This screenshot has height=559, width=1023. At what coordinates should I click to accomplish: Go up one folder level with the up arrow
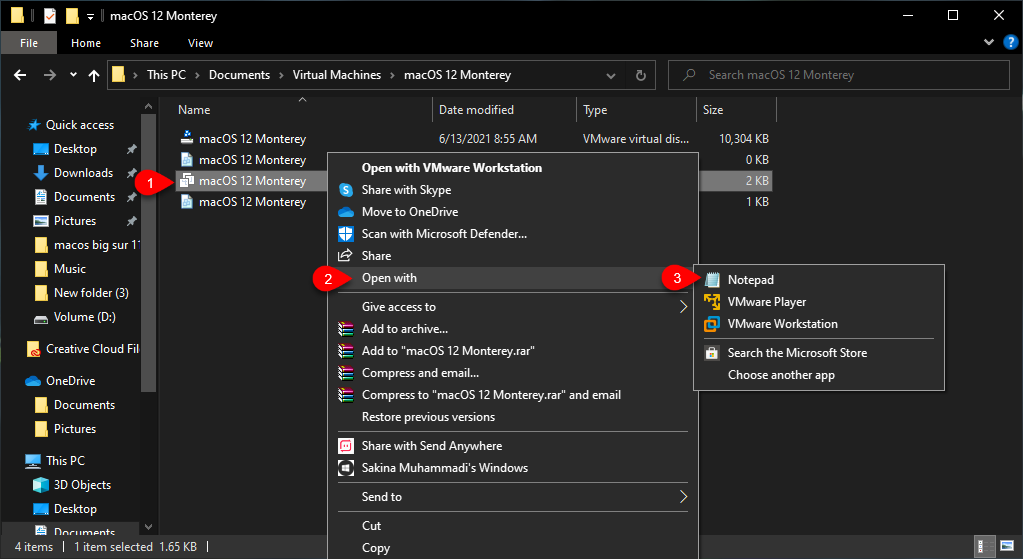94,76
